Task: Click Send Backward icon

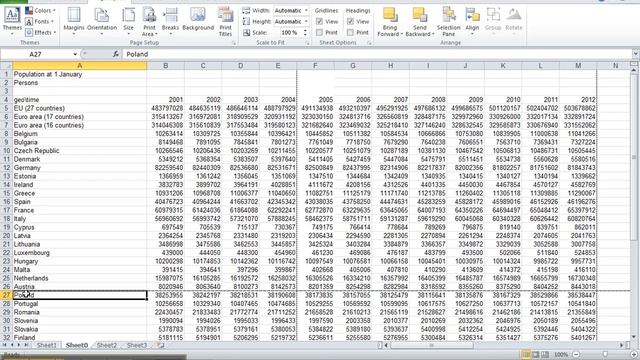Action: 419,15
